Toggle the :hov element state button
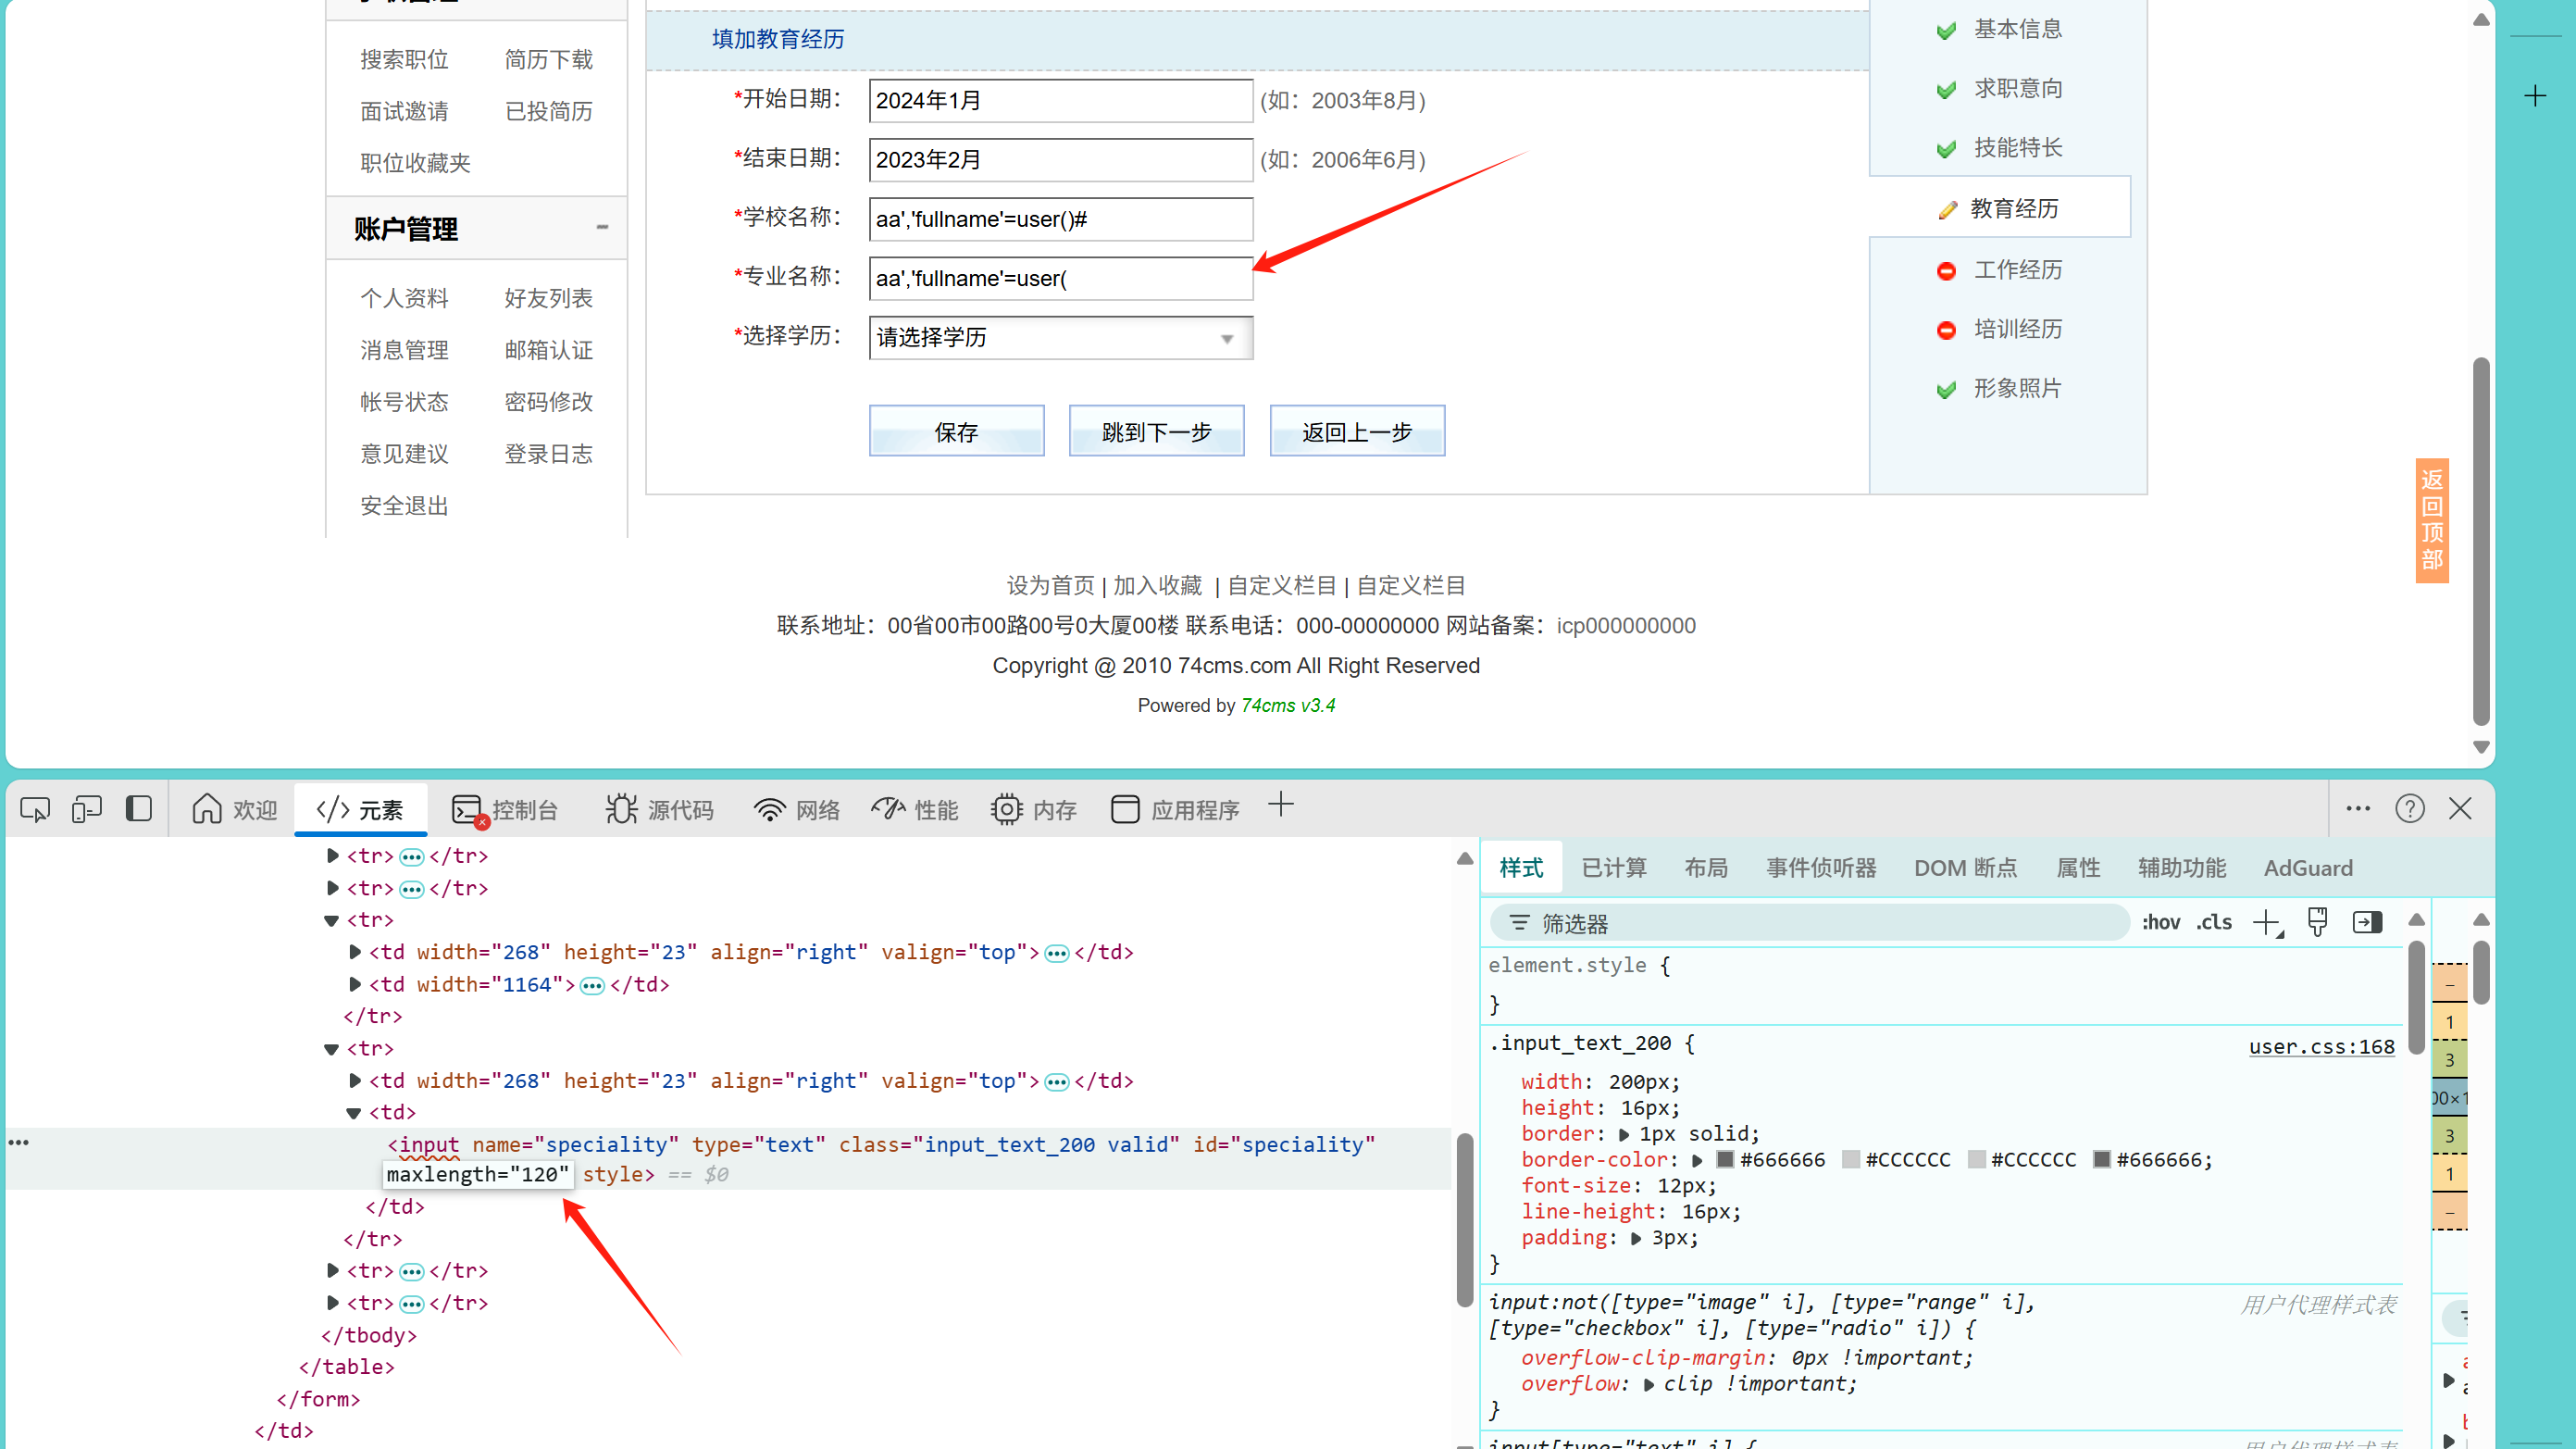 (x=2160, y=922)
